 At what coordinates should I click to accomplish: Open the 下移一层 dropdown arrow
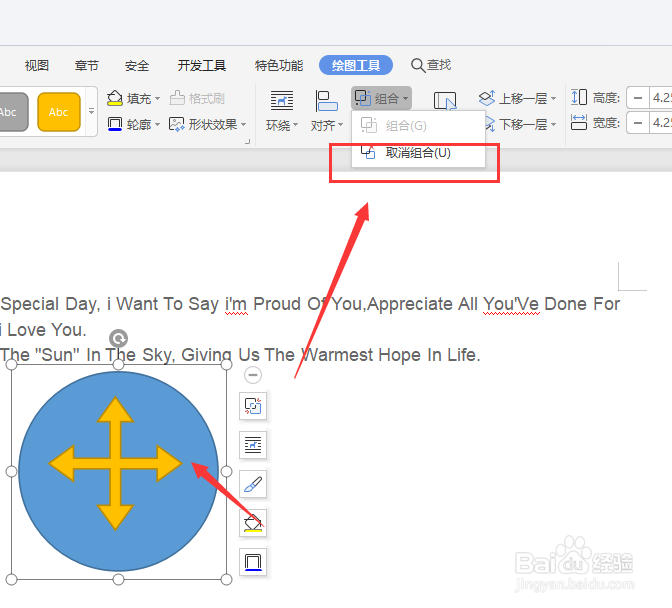(553, 125)
